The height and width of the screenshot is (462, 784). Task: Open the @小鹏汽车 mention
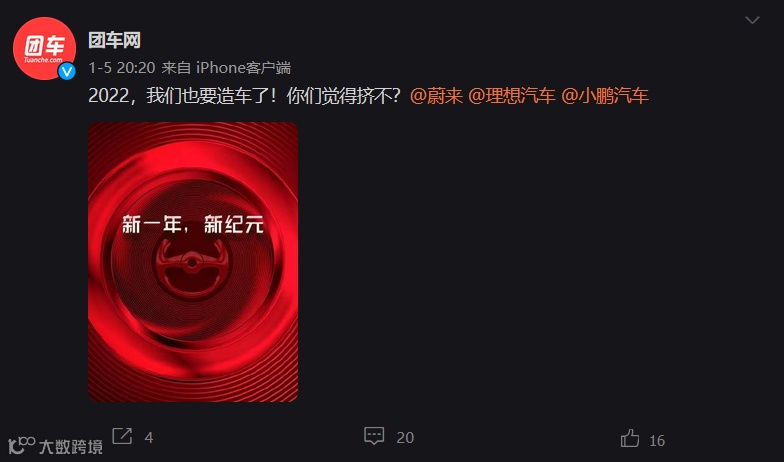point(605,96)
